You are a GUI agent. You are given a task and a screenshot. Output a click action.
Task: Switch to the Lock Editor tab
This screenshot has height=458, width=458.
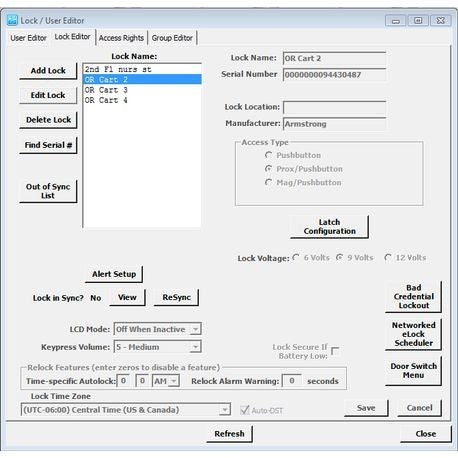pyautogui.click(x=72, y=37)
